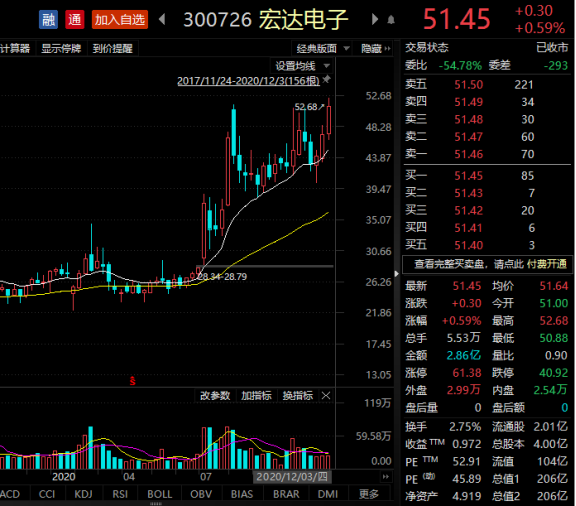The image size is (576, 506).
Task: Click the 买四 price 51.41
Action: (x=468, y=228)
